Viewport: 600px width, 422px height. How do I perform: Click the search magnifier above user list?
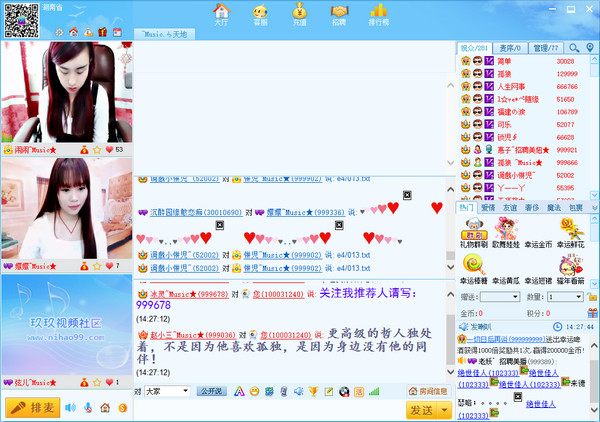(575, 47)
